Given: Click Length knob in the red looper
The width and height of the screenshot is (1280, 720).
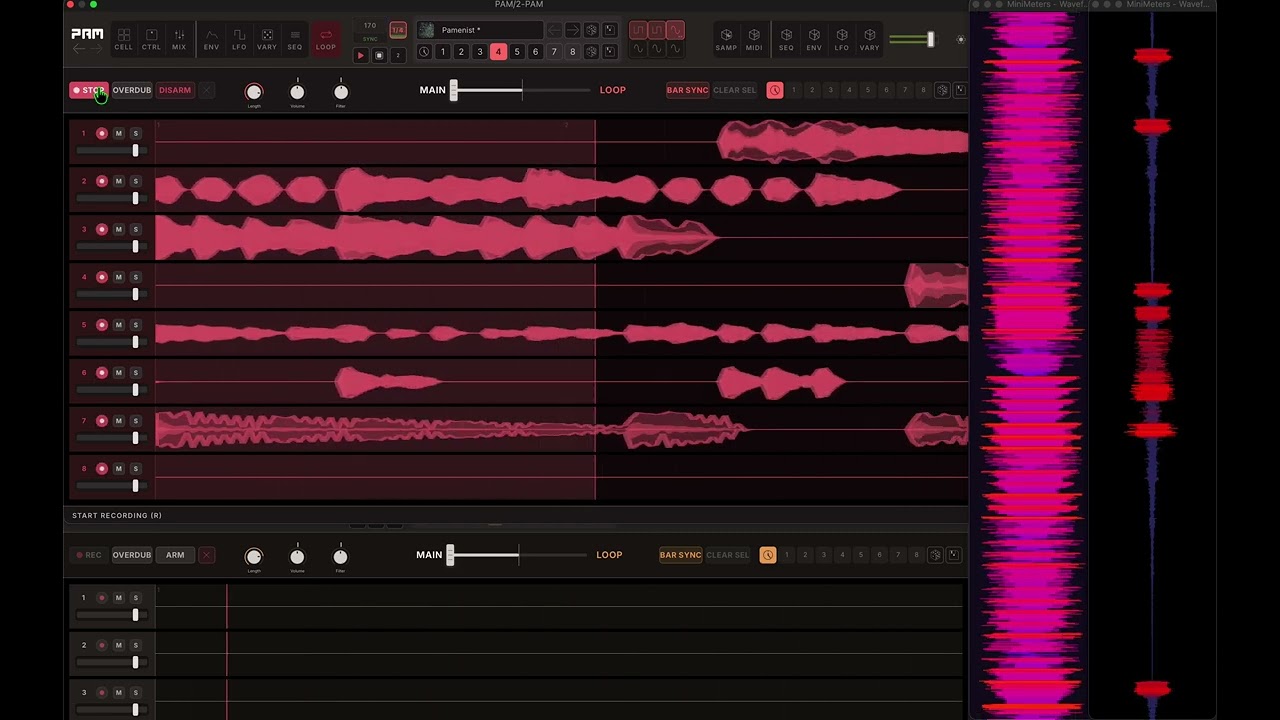Looking at the screenshot, I should (254, 92).
